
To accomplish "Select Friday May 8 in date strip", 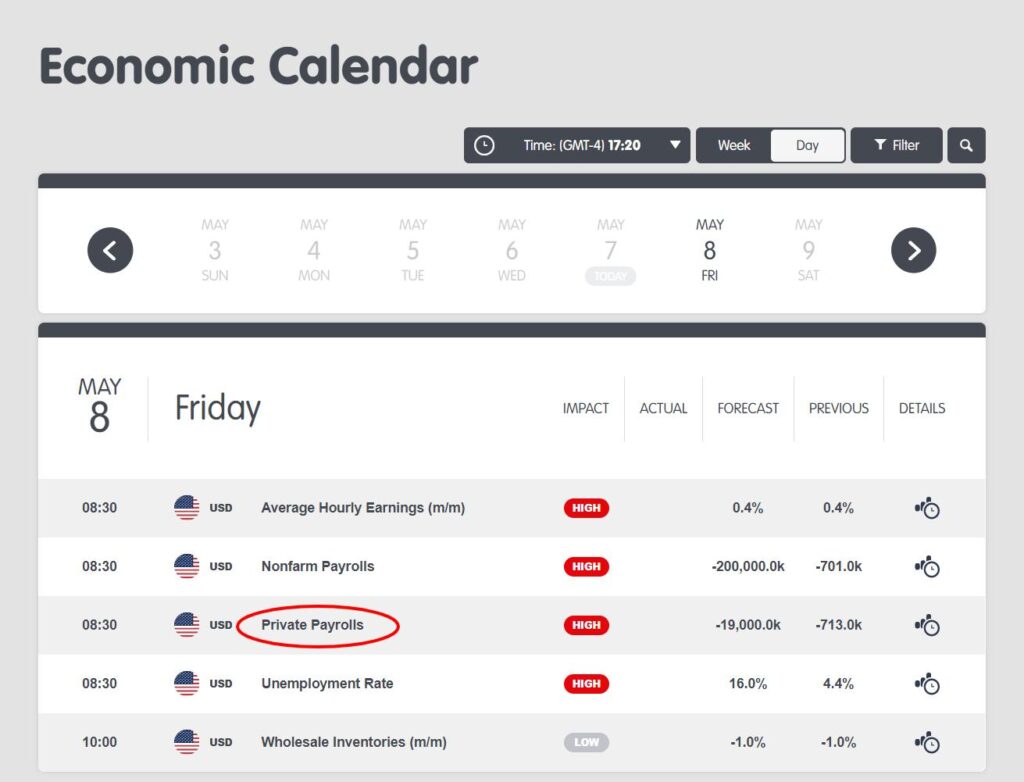I will click(x=709, y=250).
